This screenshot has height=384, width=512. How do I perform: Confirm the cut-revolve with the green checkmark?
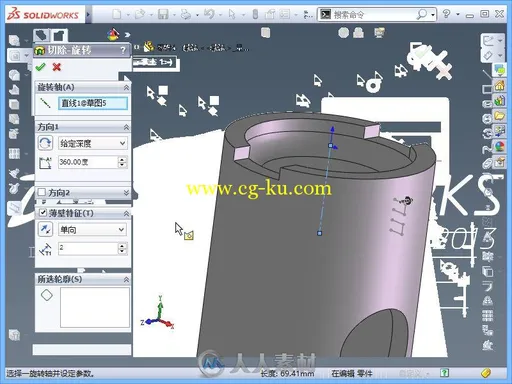[40, 67]
